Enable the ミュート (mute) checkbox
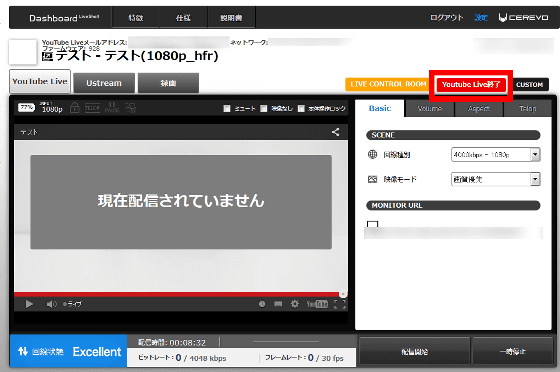Screen dimensions: 560x372 click(227, 109)
